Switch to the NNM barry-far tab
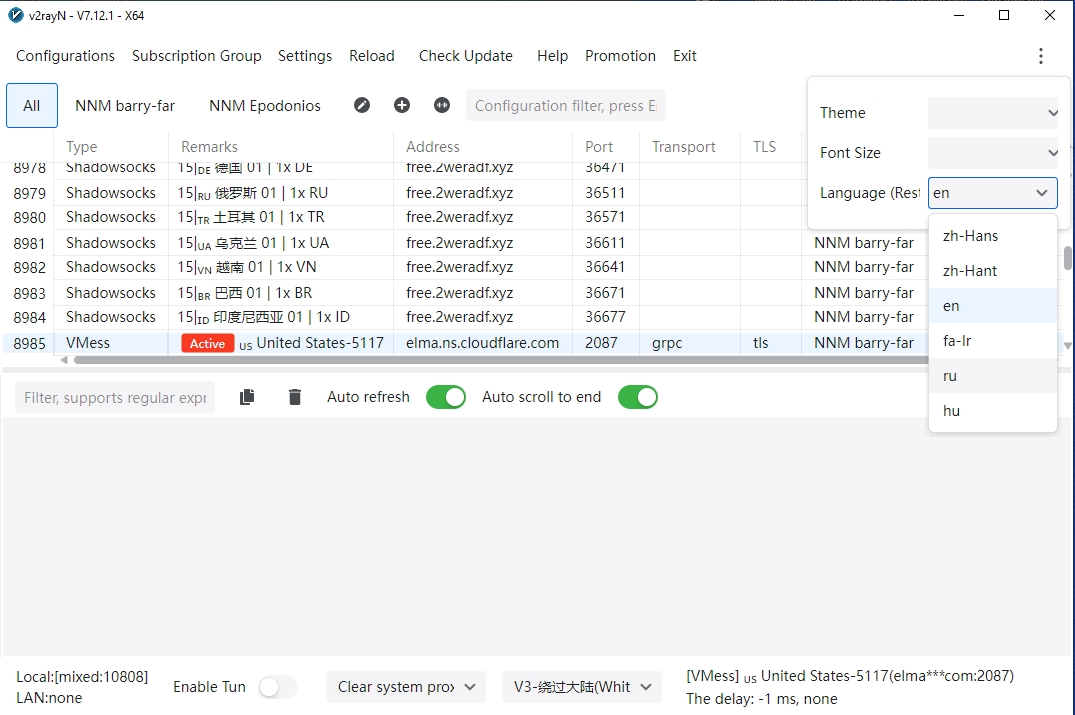1075x715 pixels. coord(125,106)
